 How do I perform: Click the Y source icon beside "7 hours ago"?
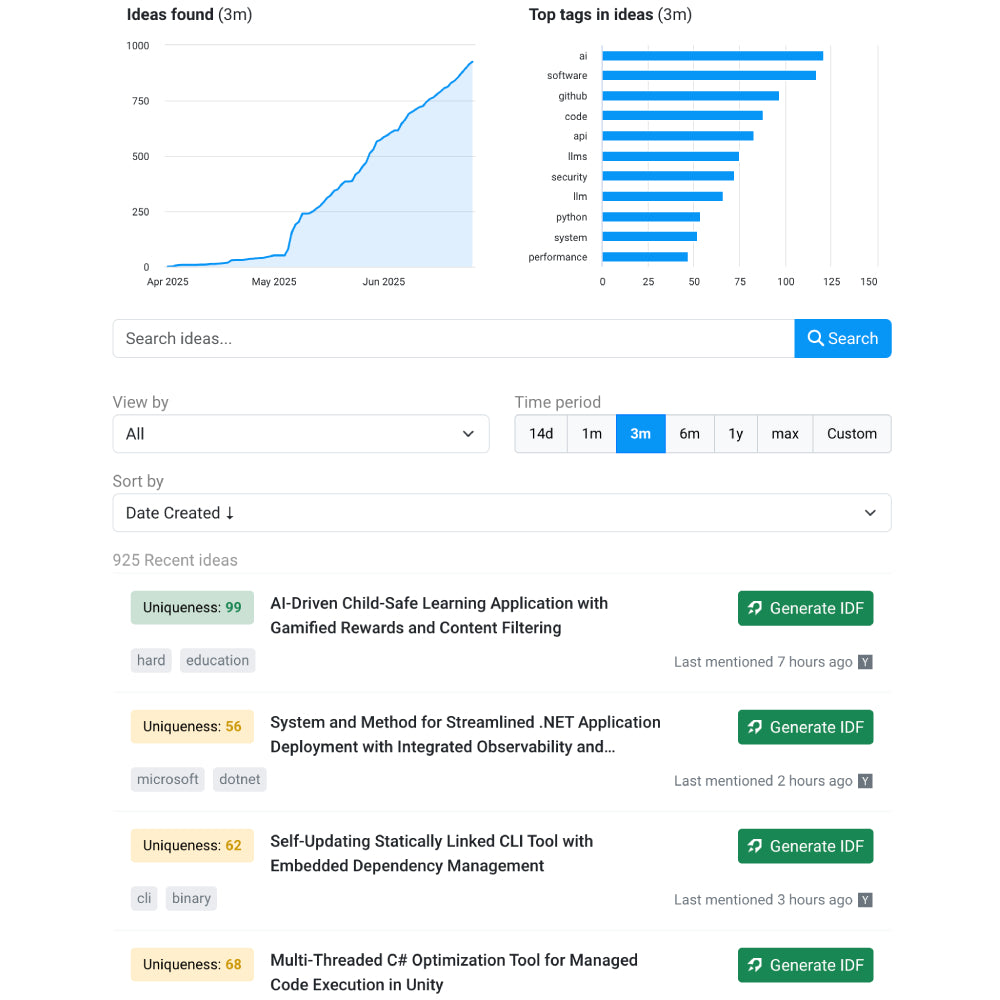point(865,662)
